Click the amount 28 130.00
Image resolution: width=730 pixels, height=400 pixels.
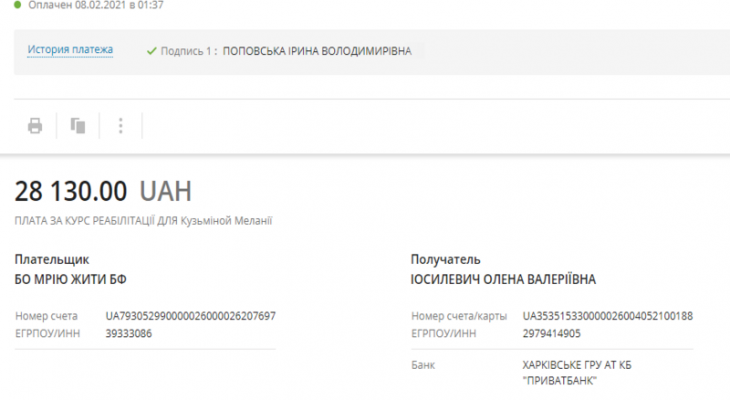pyautogui.click(x=71, y=191)
